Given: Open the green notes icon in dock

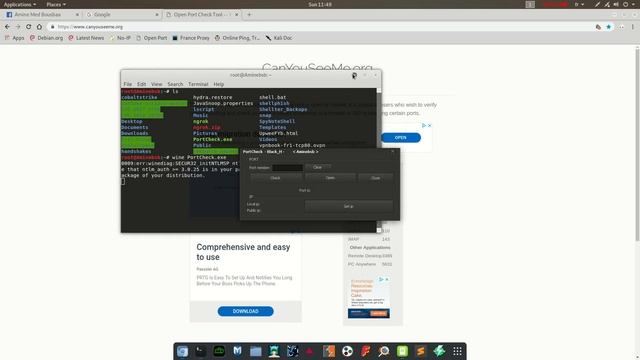Looking at the screenshot, I should (402, 351).
